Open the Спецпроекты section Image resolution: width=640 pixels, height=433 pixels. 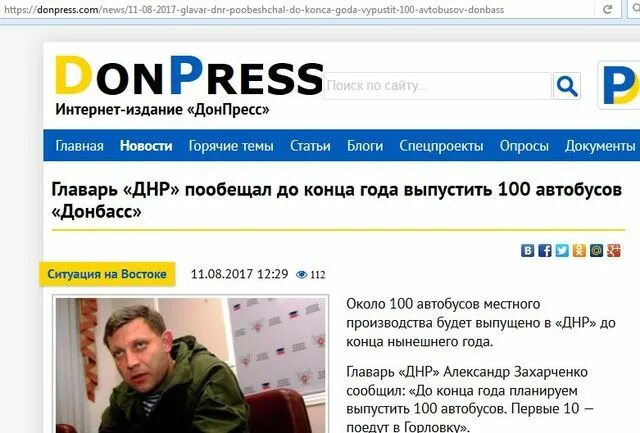click(441, 146)
